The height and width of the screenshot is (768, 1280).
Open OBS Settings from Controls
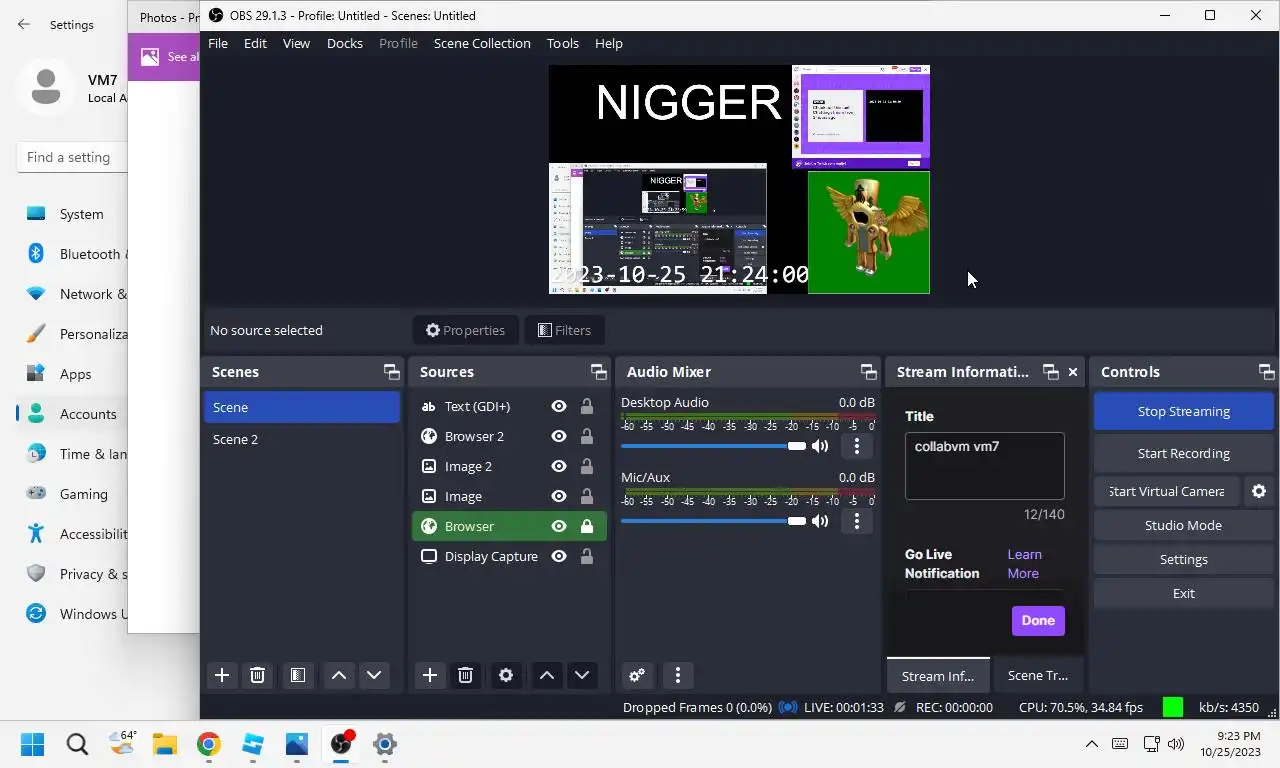point(1183,559)
